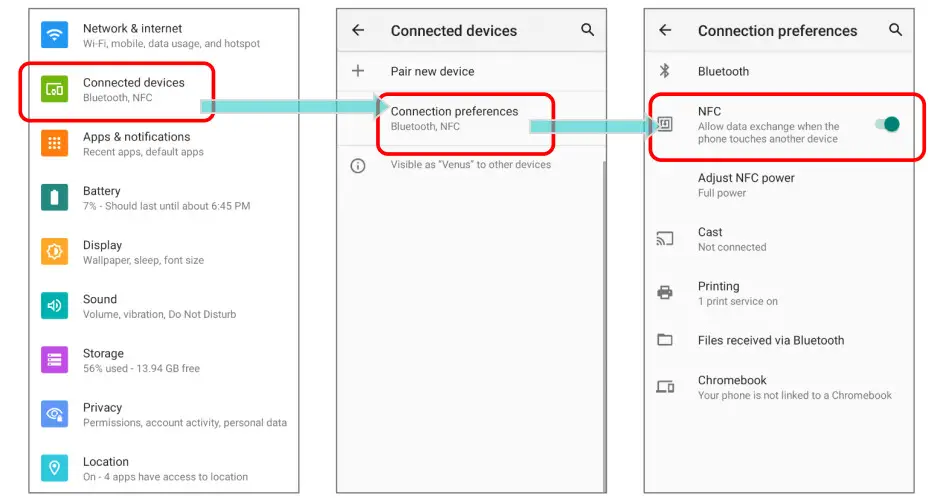Open Connection preferences menu entry
Image resolution: width=932 pixels, height=500 pixels.
point(454,118)
